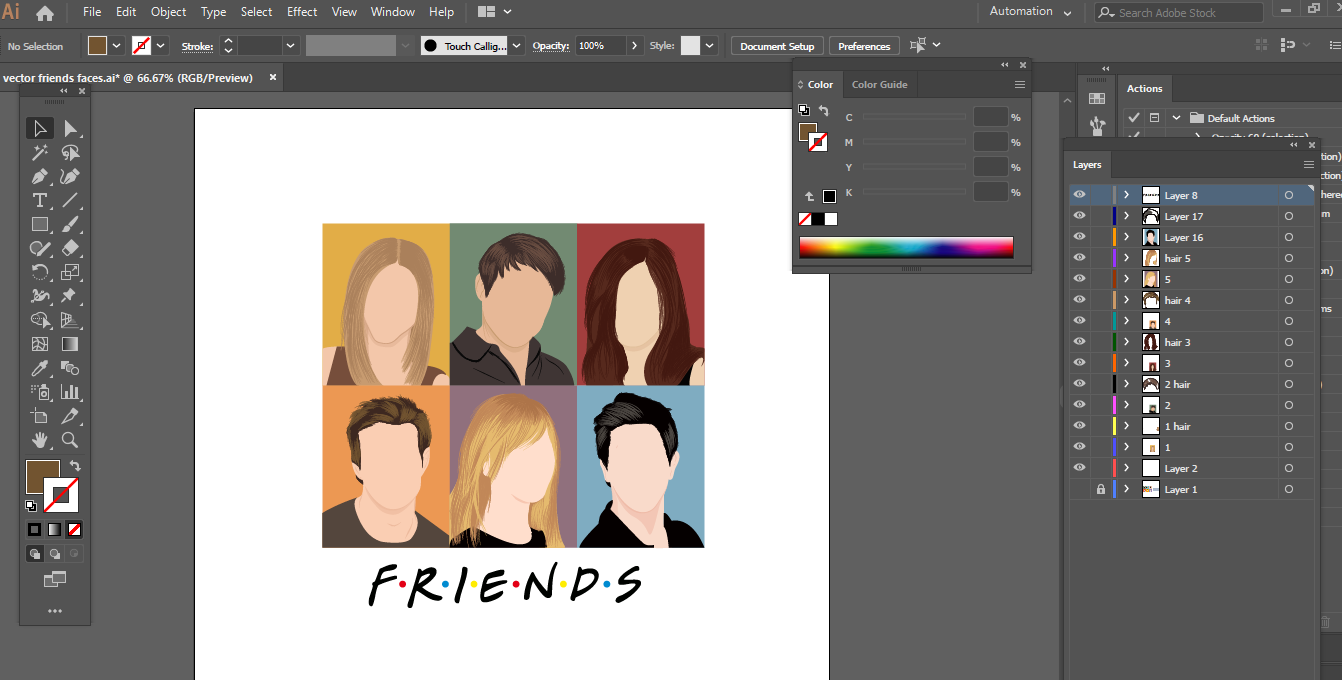
Task: Hide Layer 8 with its eye icon
Action: tap(1079, 195)
